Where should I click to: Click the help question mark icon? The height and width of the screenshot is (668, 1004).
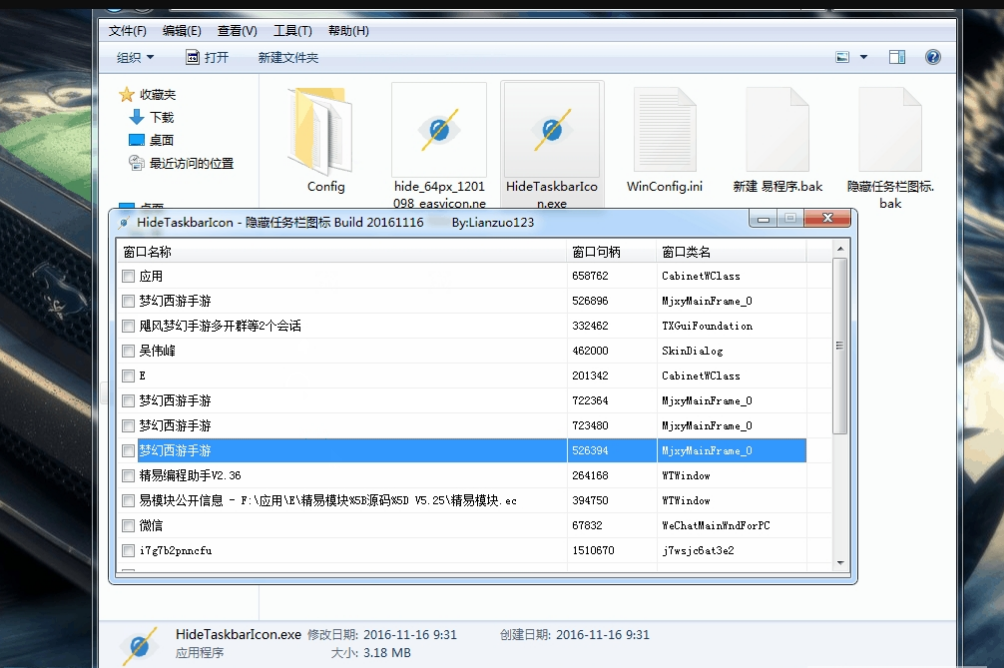click(x=933, y=57)
